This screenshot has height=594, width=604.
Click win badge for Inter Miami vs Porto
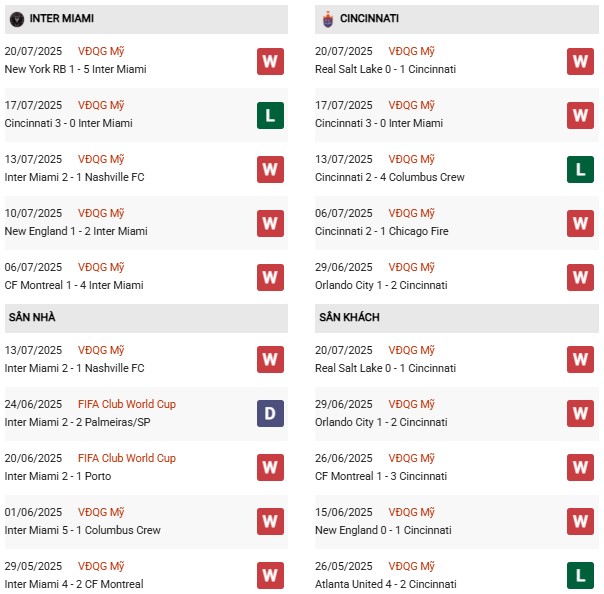click(x=270, y=467)
